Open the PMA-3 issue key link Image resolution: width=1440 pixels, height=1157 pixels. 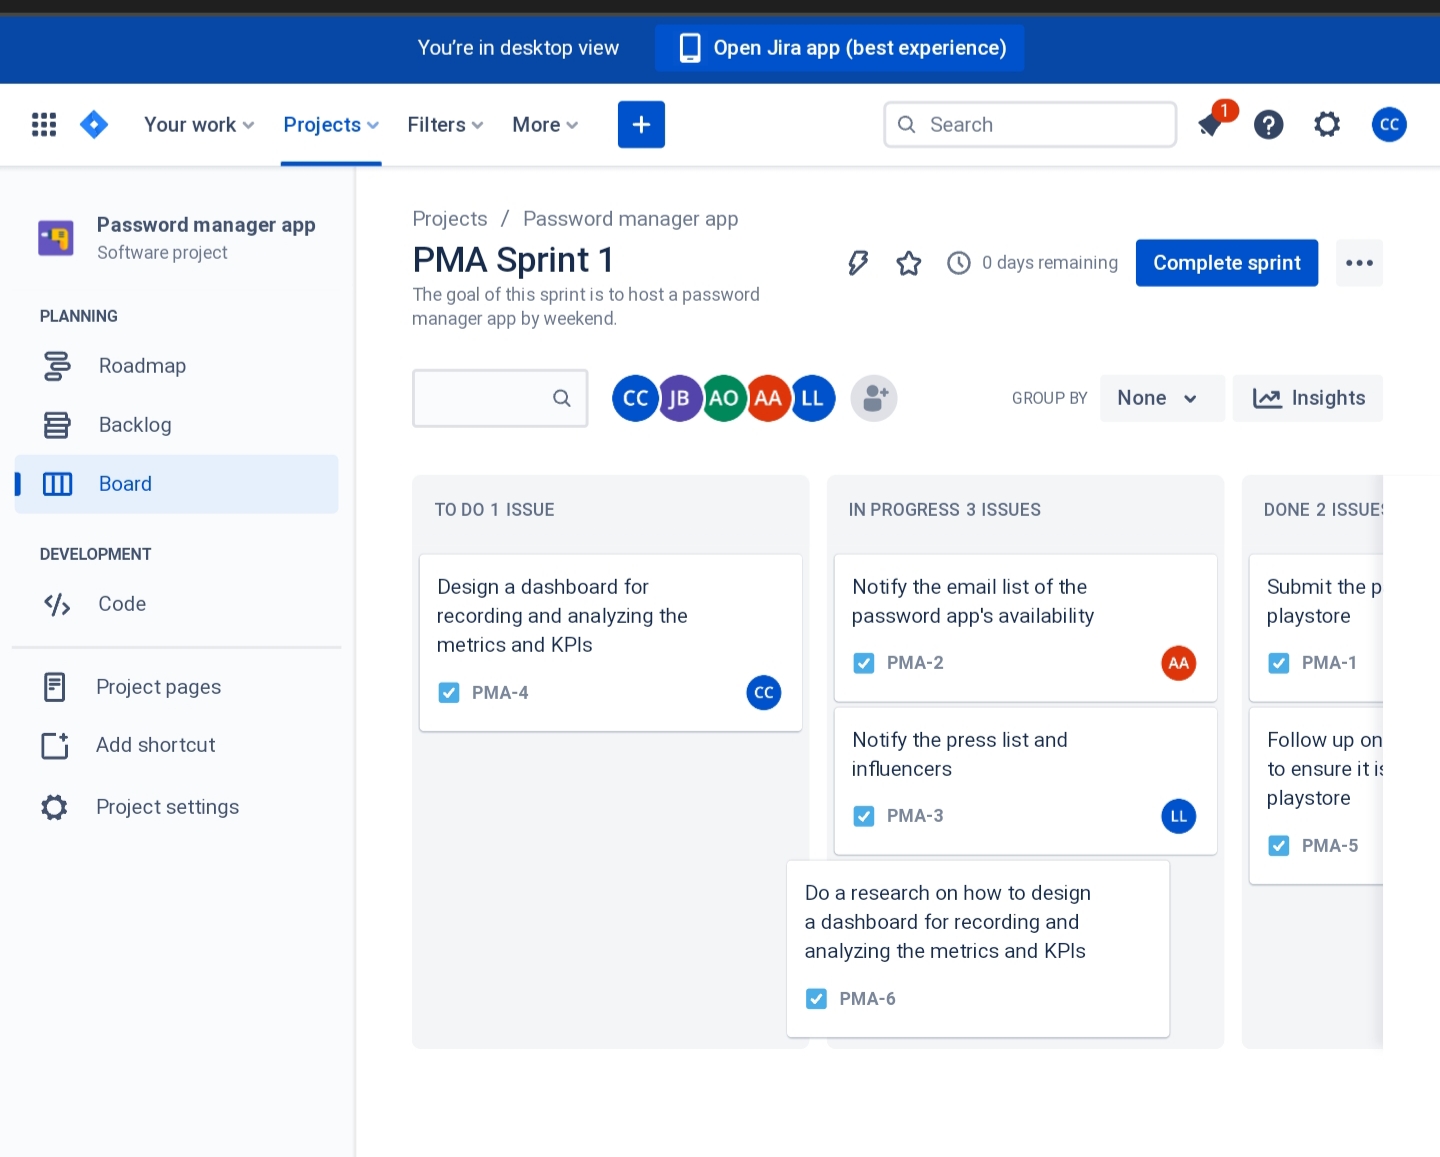[915, 816]
